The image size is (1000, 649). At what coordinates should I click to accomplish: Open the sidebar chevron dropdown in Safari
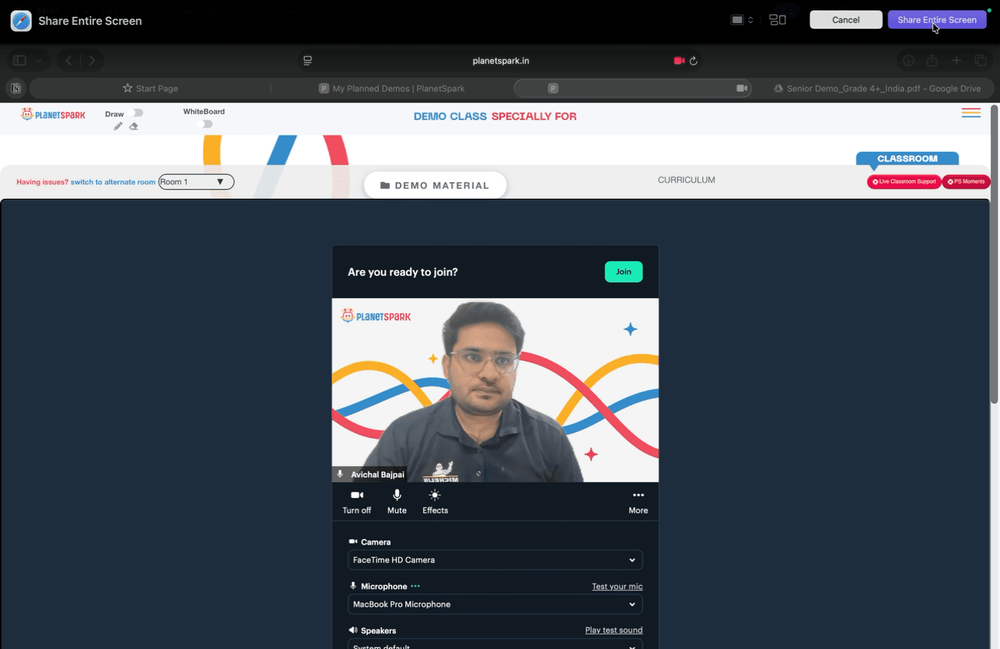click(x=39, y=61)
